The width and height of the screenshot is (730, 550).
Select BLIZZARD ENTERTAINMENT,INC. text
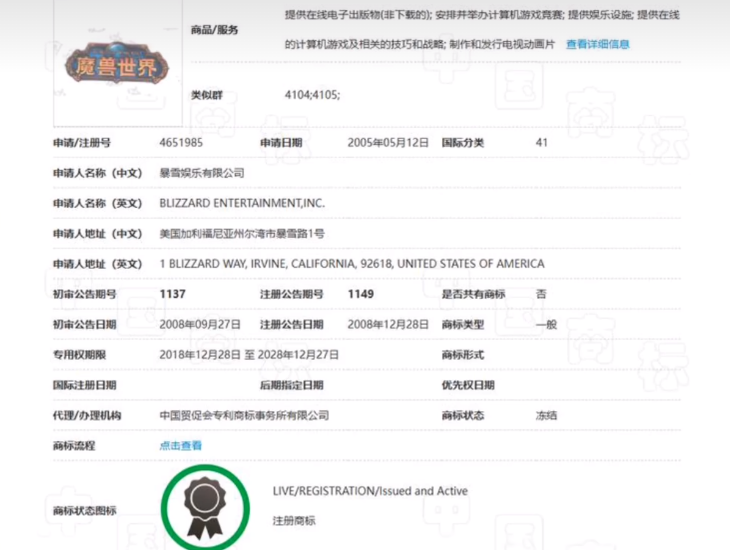pyautogui.click(x=242, y=203)
